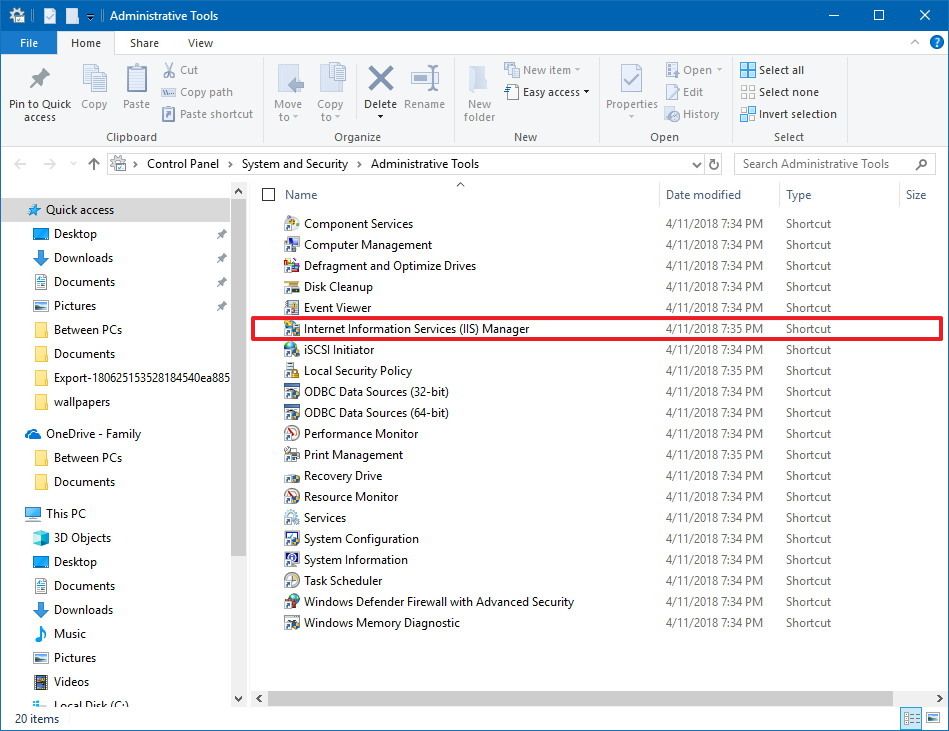Click Select all in ribbon

click(772, 70)
